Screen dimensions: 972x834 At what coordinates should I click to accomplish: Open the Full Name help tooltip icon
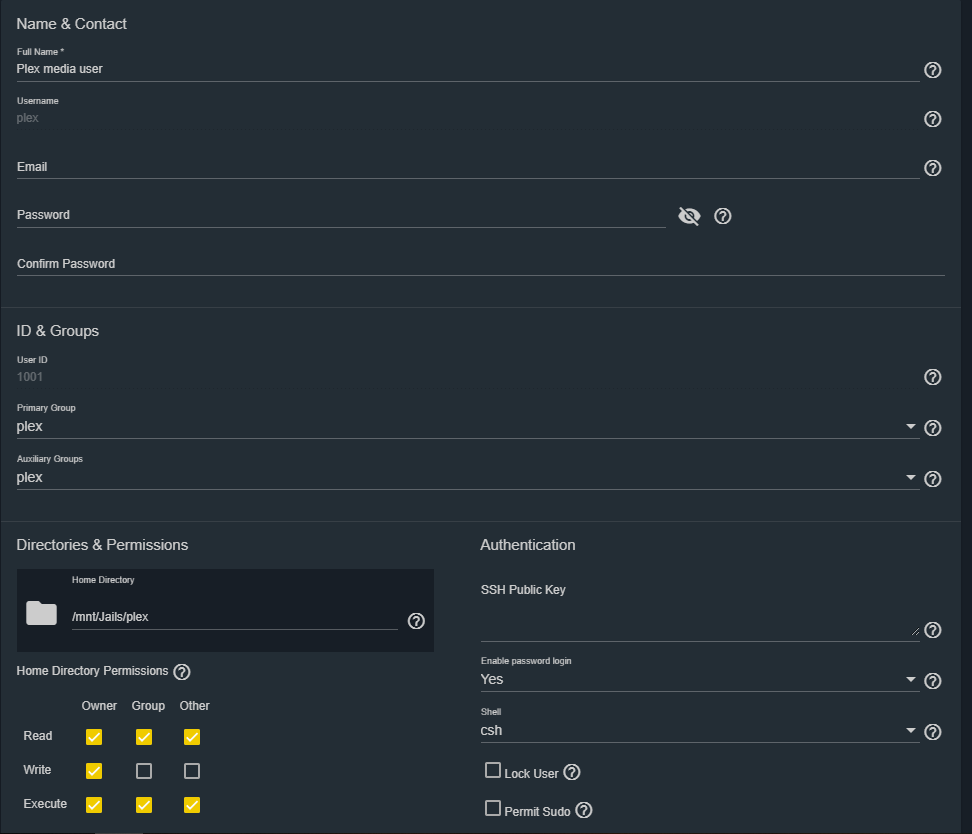click(x=932, y=70)
